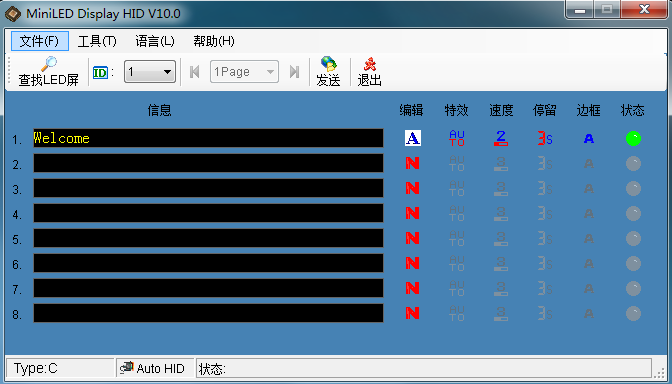Close the MiniLED Display window
The width and height of the screenshot is (672, 384).
[644, 10]
